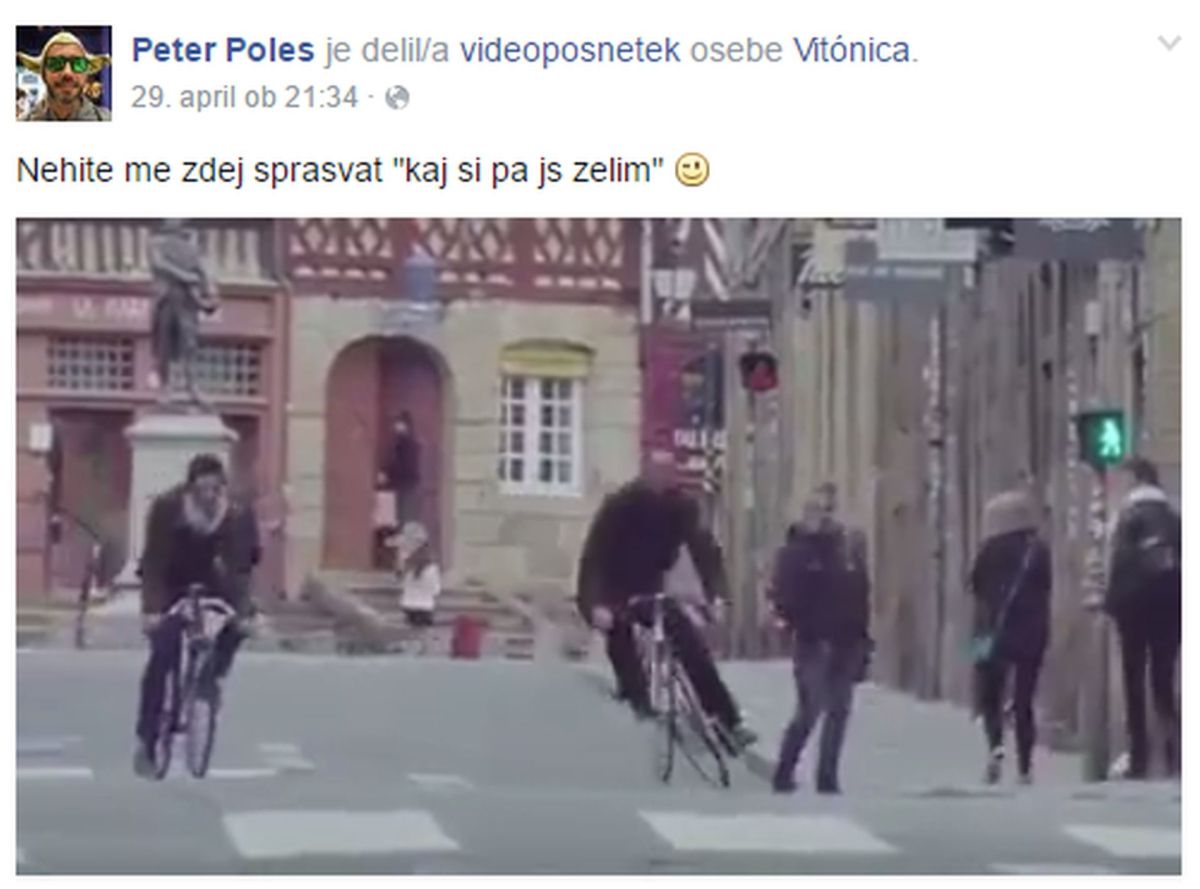Screen dimensions: 1200x889
Task: Open Peter Poles' profile picture
Action: pos(63,73)
